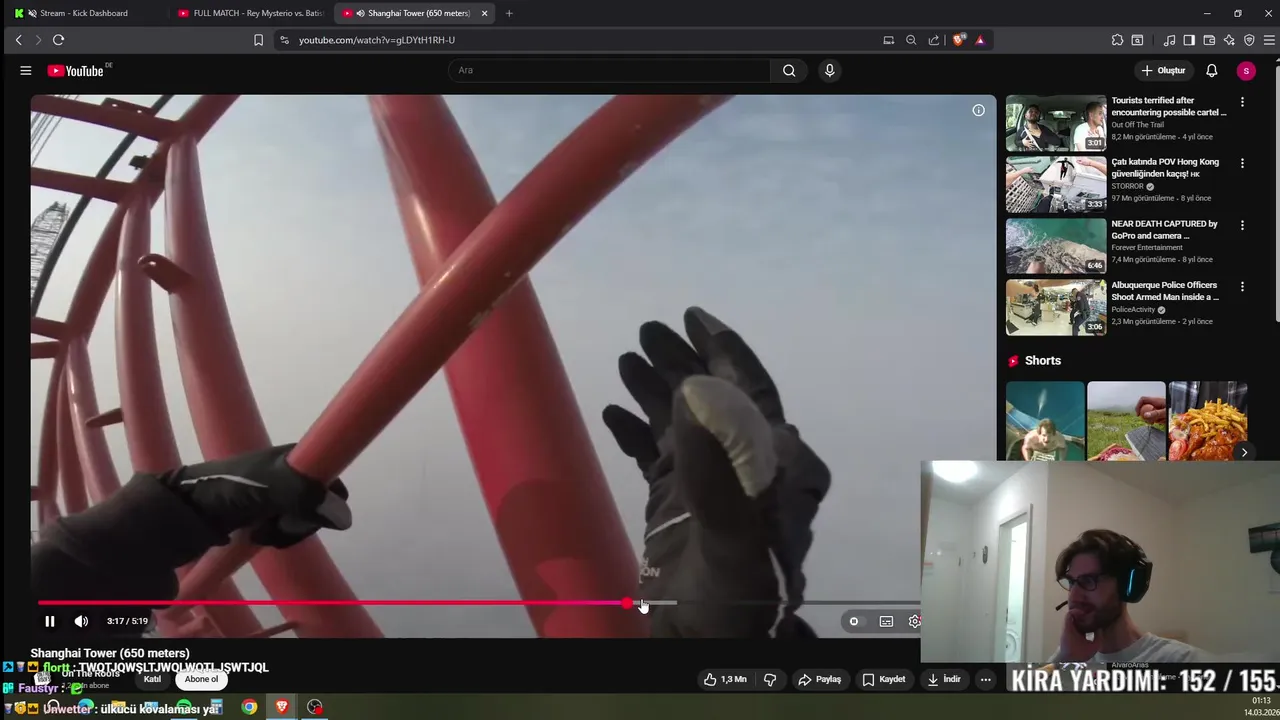Switch to the Stream - Kick Dashboard tab
The image size is (1280, 720).
84,13
